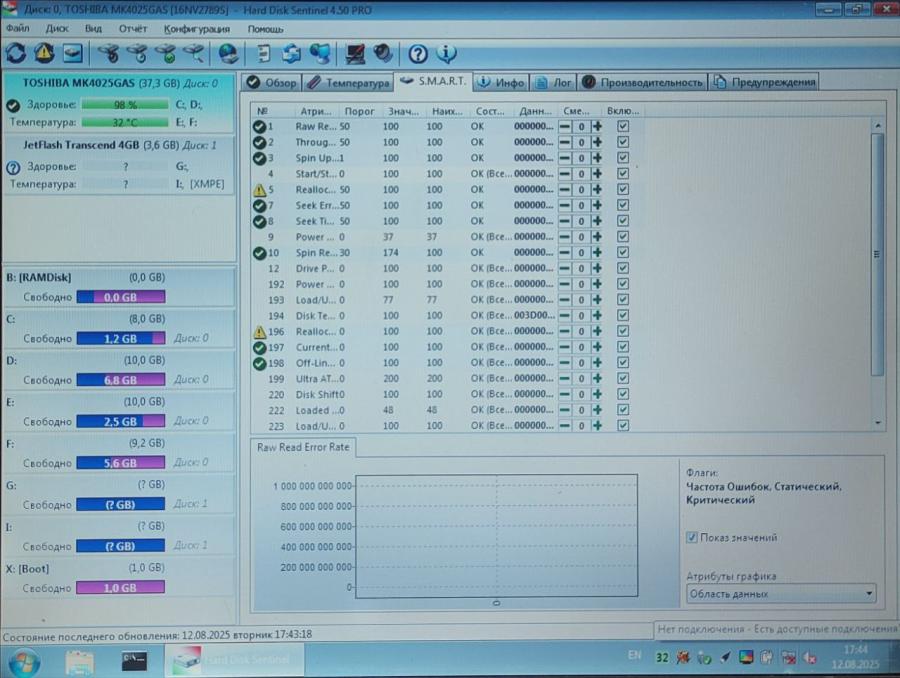Increase offset with plus on row 1 Raw Re...

tap(598, 126)
